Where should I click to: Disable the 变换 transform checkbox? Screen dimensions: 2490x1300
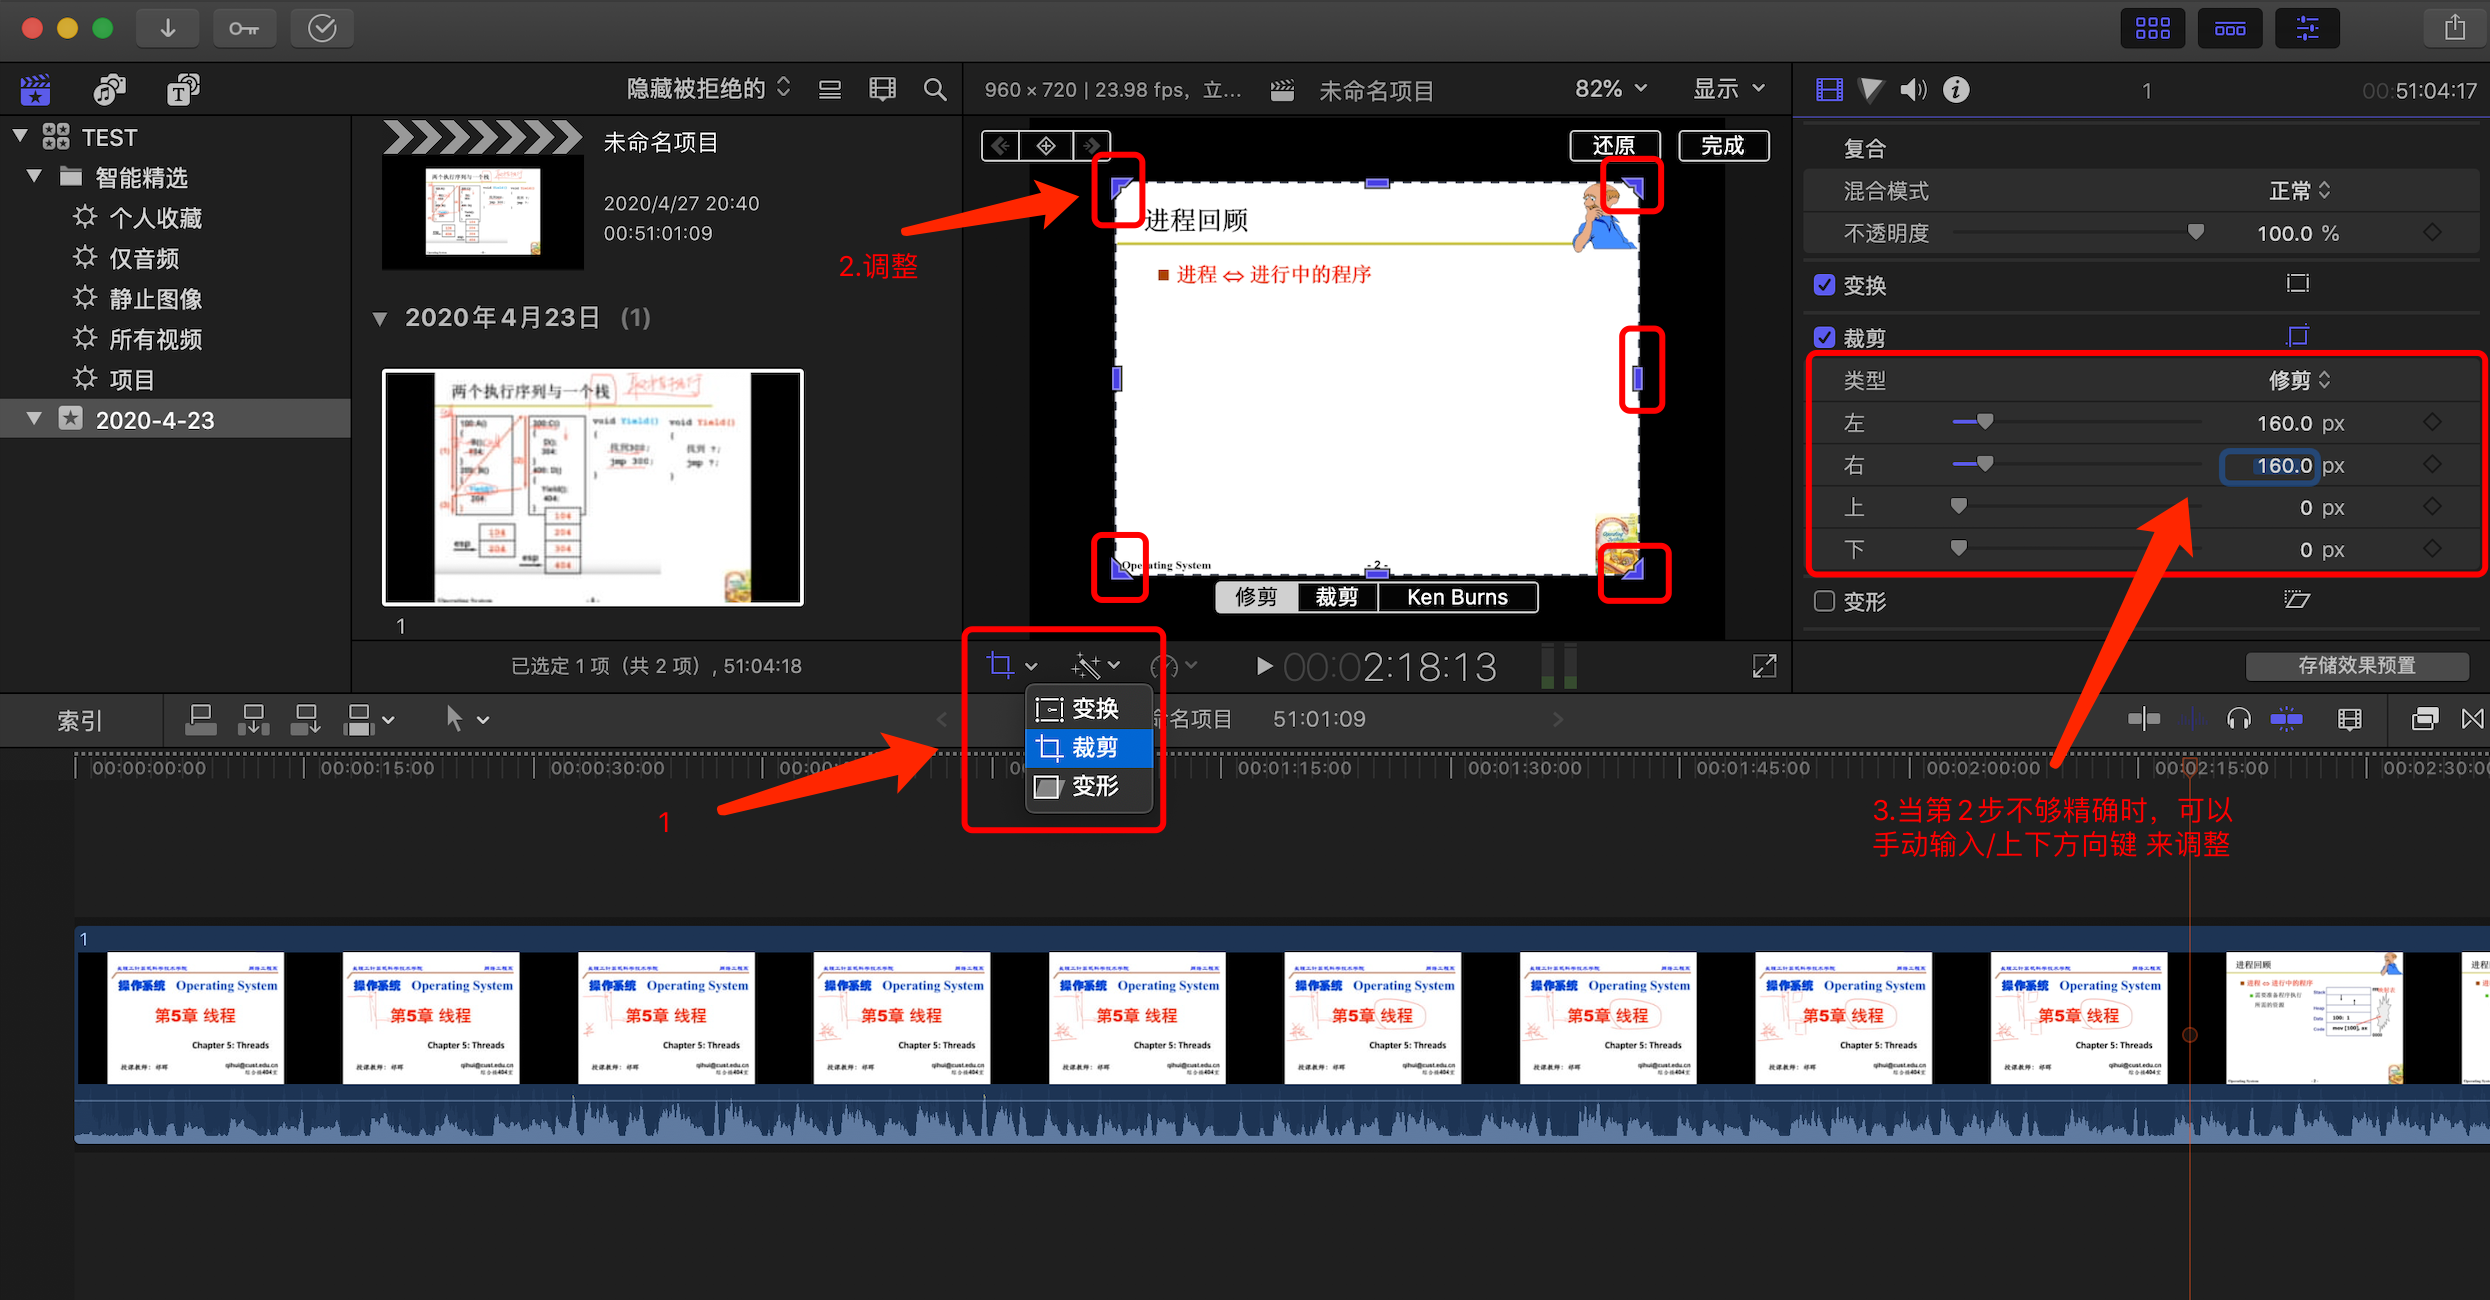[x=1824, y=285]
